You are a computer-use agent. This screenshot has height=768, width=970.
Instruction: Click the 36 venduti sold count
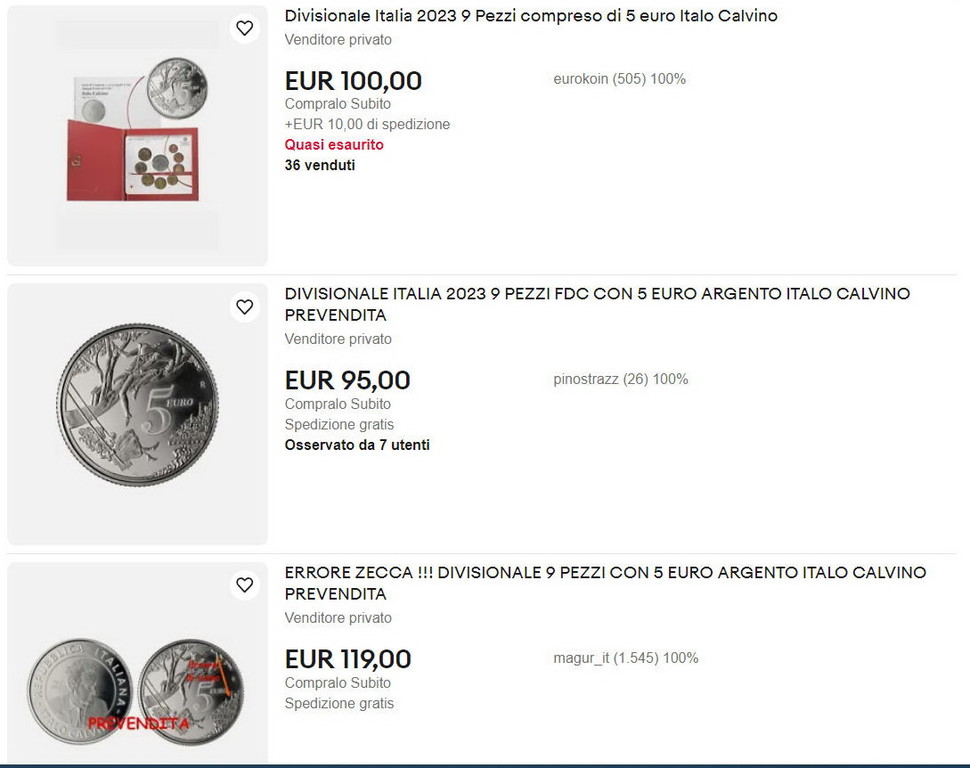tap(320, 165)
